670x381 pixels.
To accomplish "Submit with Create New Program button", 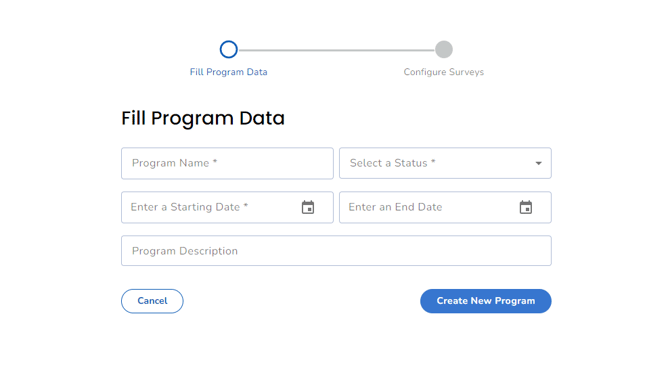I will pos(486,301).
